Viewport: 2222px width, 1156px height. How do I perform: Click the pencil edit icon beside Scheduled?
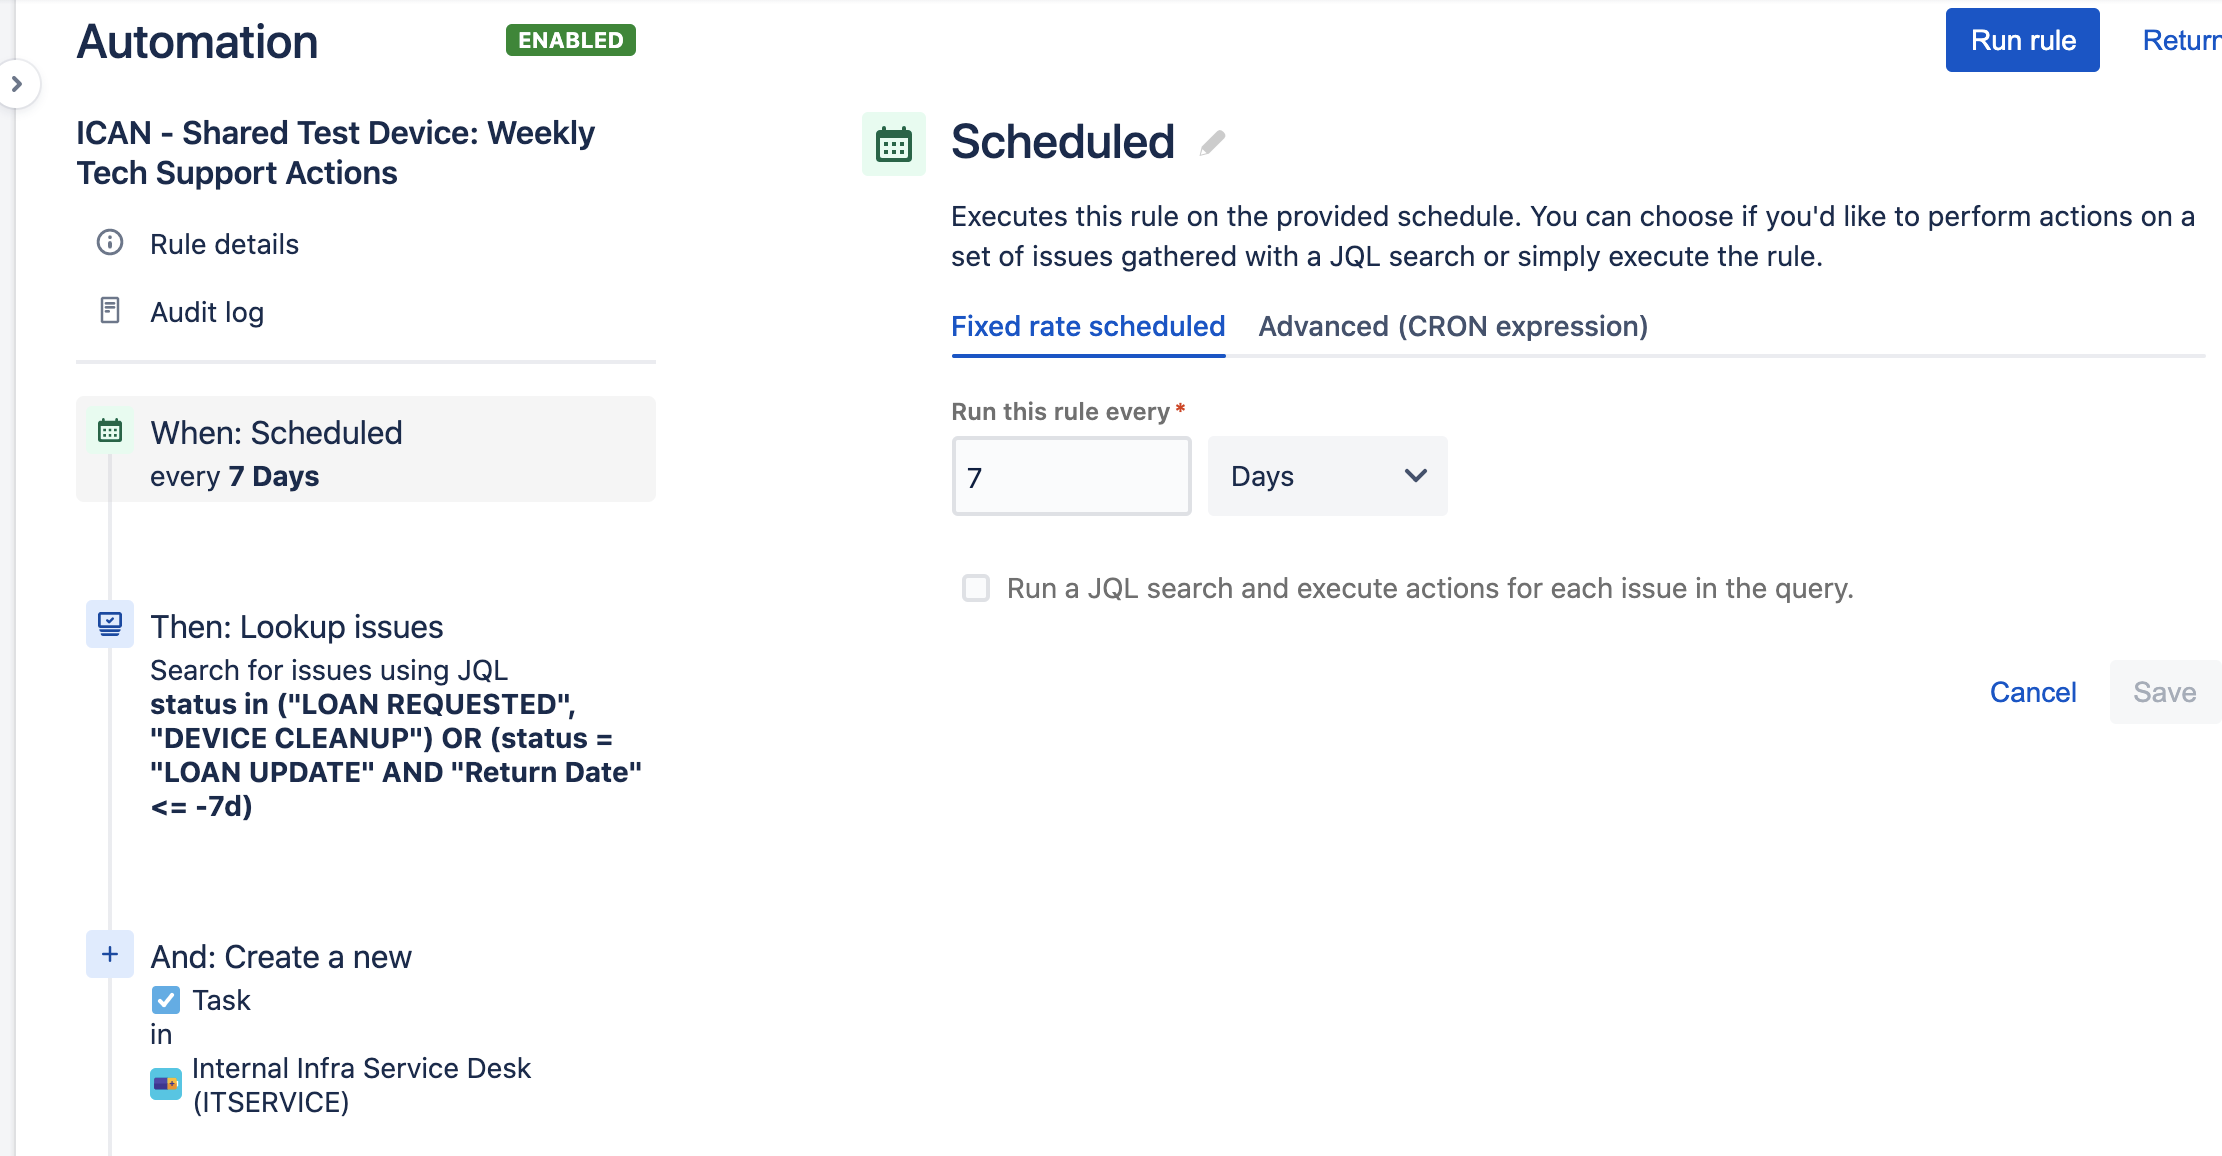[1212, 143]
